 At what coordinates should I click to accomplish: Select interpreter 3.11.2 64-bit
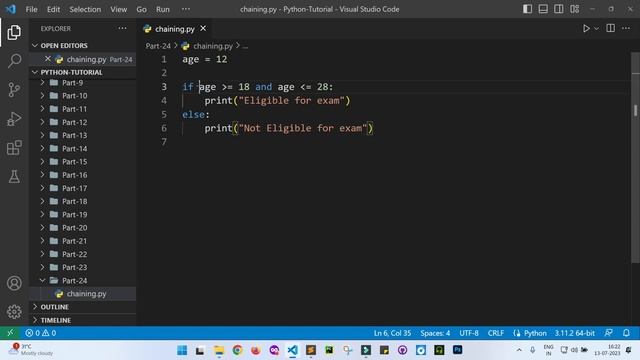574,333
